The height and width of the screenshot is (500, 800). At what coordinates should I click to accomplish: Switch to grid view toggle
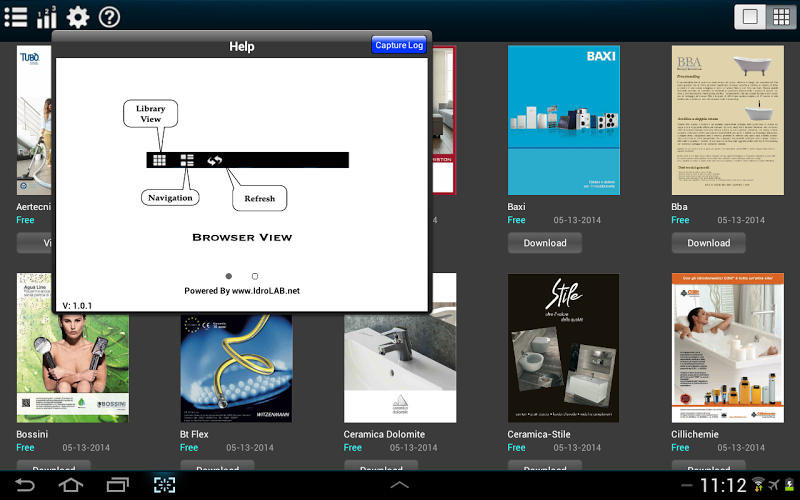(781, 17)
